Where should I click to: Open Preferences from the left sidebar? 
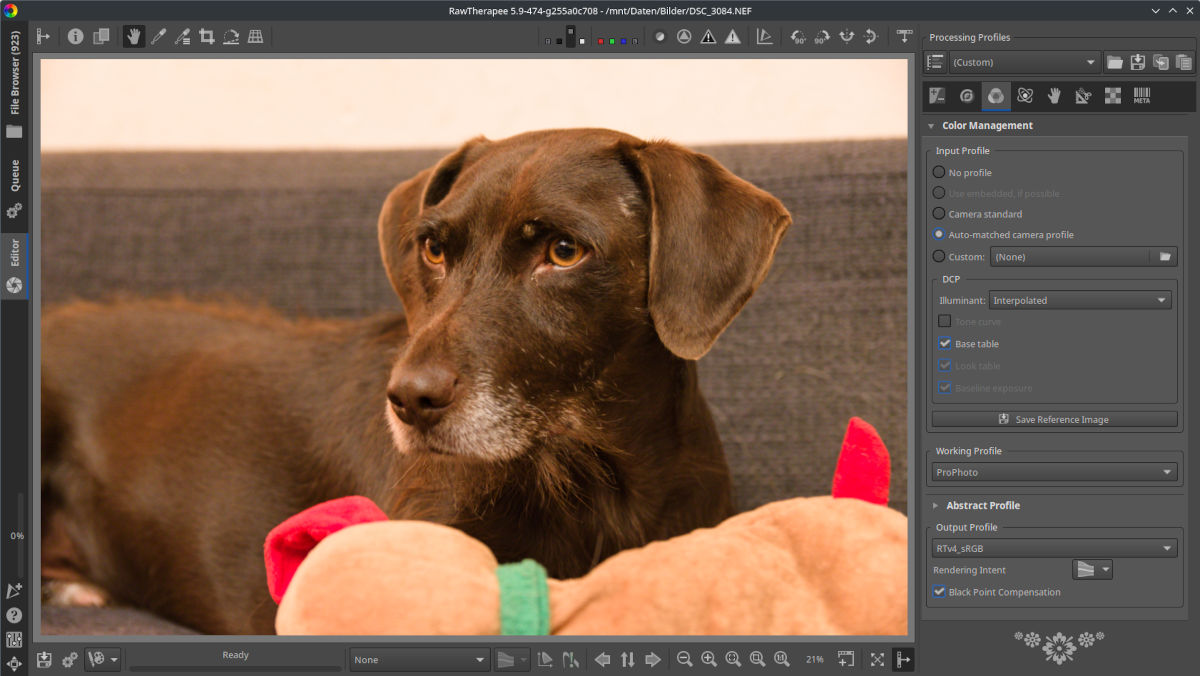pos(14,638)
